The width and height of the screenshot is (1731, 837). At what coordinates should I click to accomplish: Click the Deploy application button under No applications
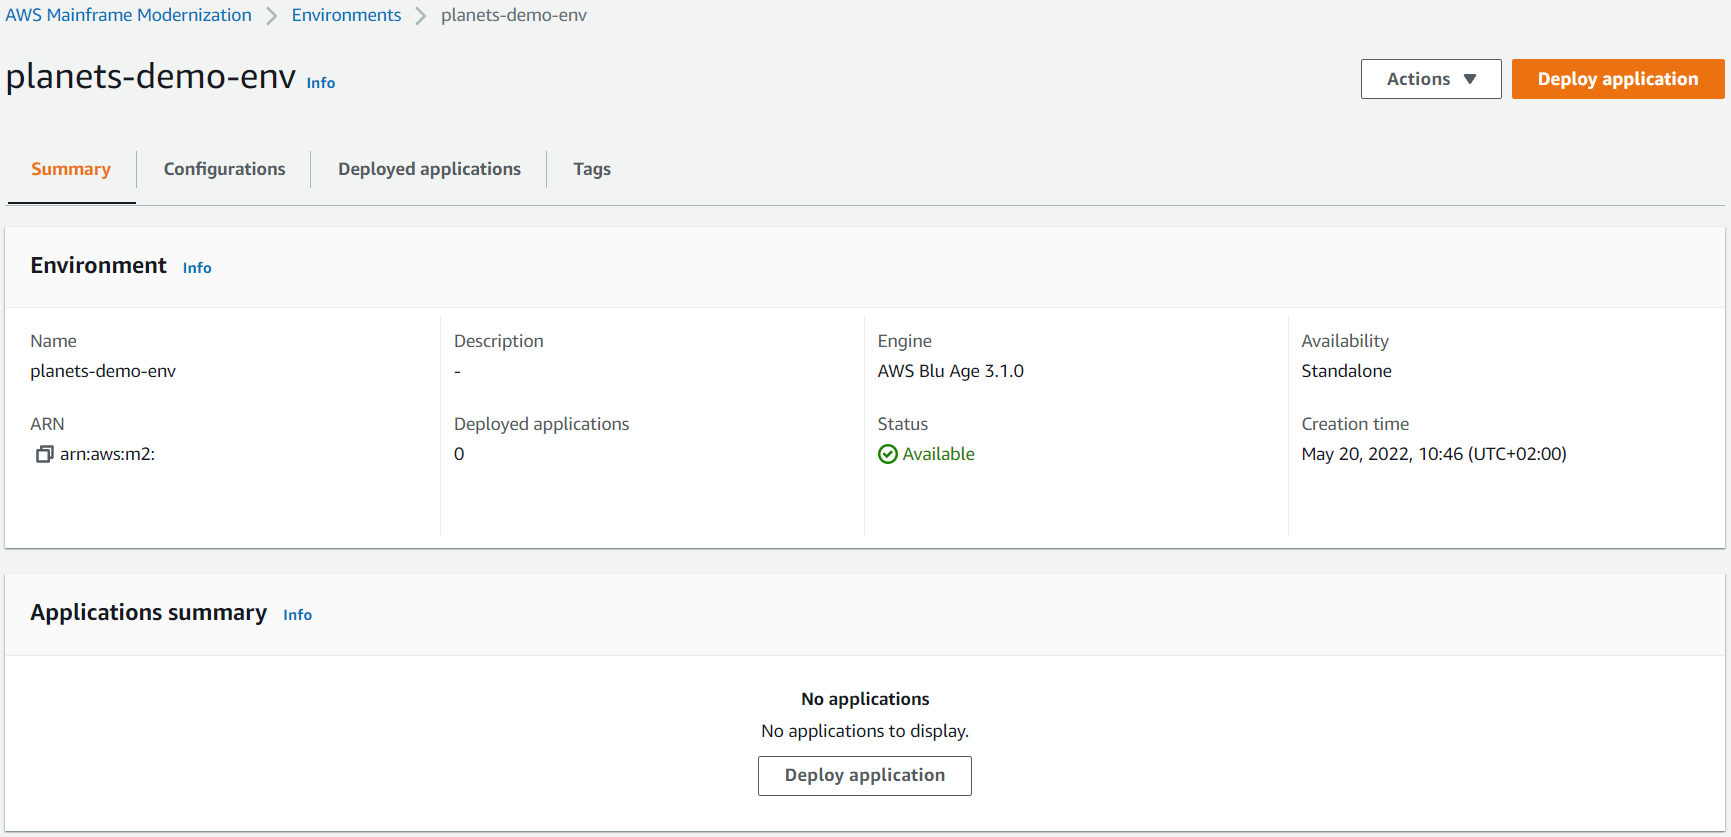click(x=865, y=776)
